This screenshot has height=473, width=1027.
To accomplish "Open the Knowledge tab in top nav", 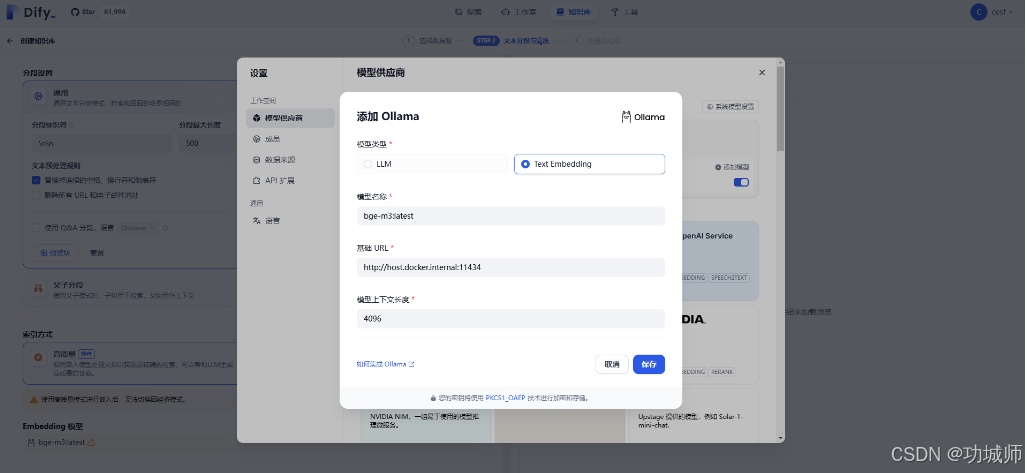I will pyautogui.click(x=574, y=12).
